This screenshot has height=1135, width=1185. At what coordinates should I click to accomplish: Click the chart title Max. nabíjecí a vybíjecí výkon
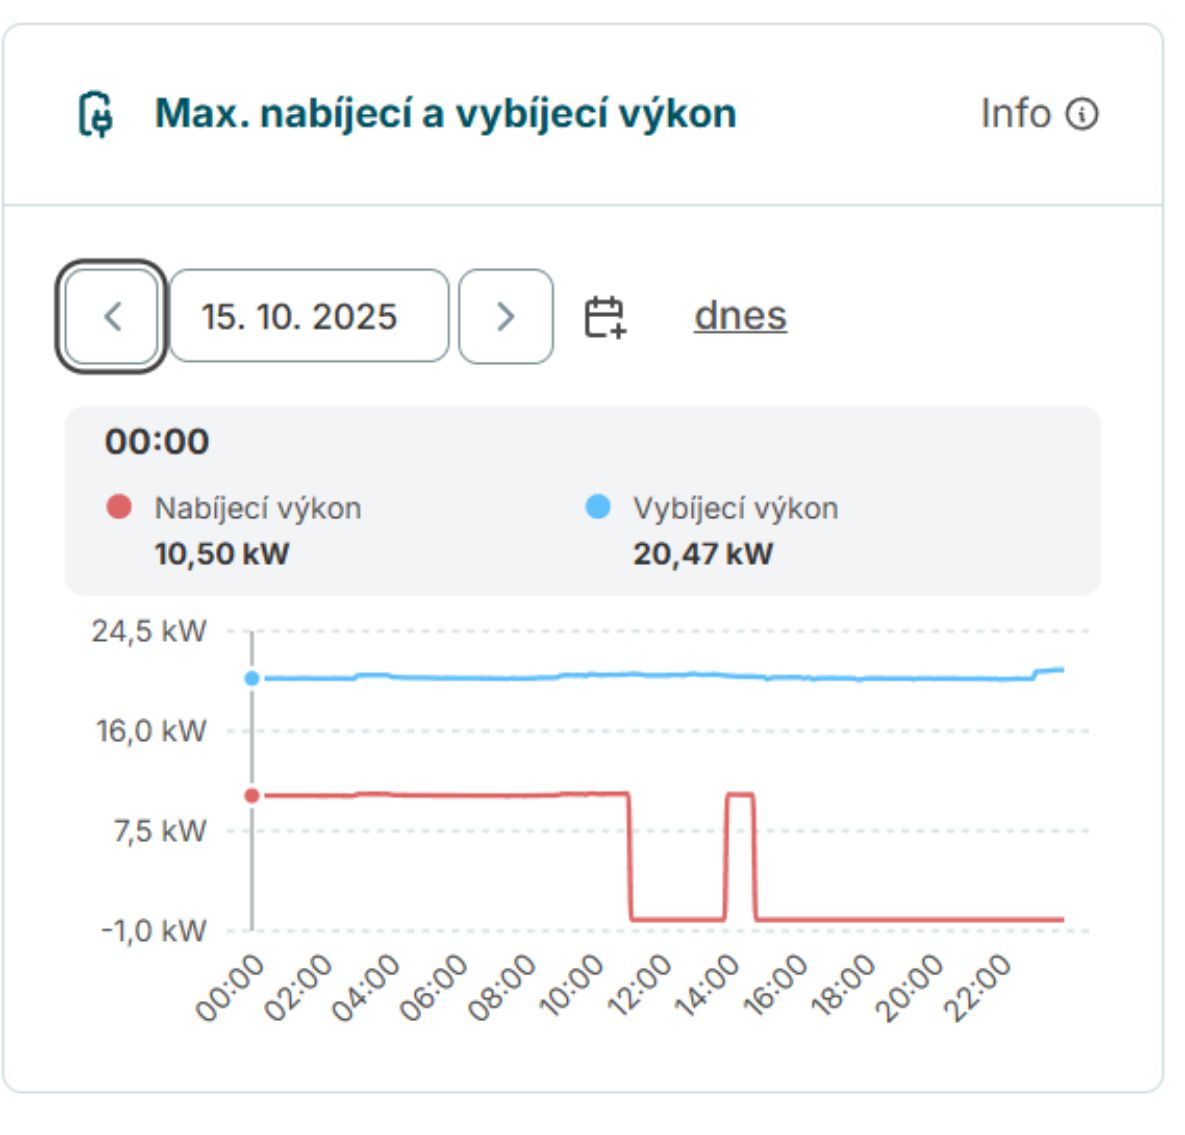click(445, 114)
